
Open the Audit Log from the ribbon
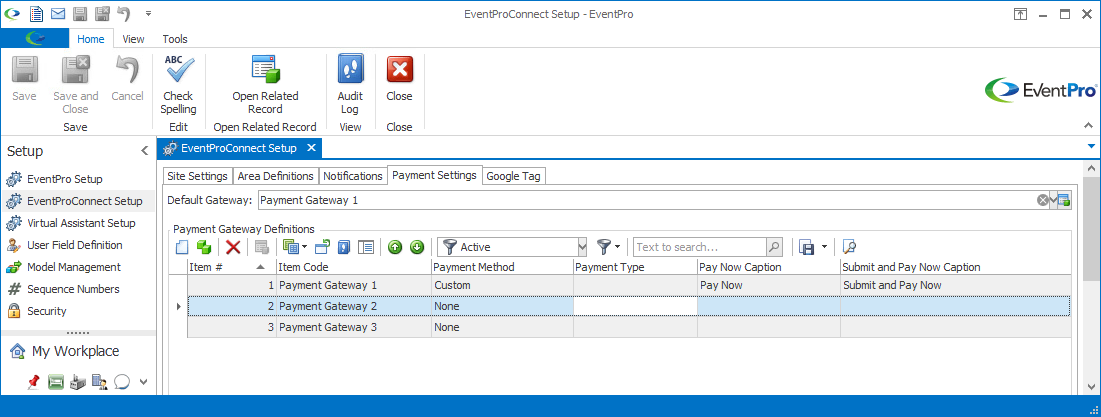[350, 84]
